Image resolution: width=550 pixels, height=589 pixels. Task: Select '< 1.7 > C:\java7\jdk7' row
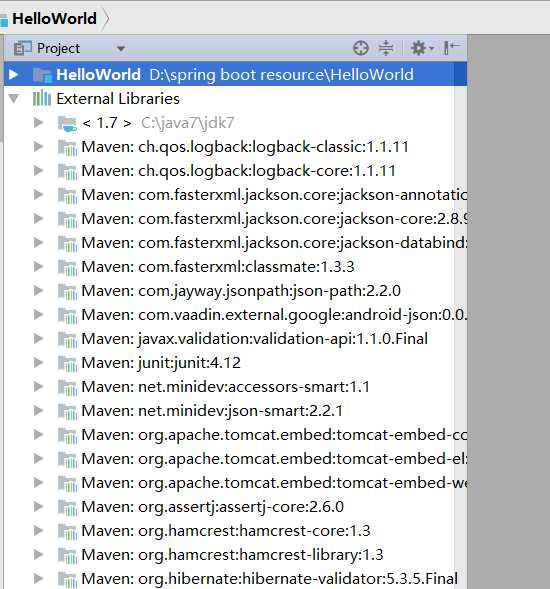pos(236,123)
